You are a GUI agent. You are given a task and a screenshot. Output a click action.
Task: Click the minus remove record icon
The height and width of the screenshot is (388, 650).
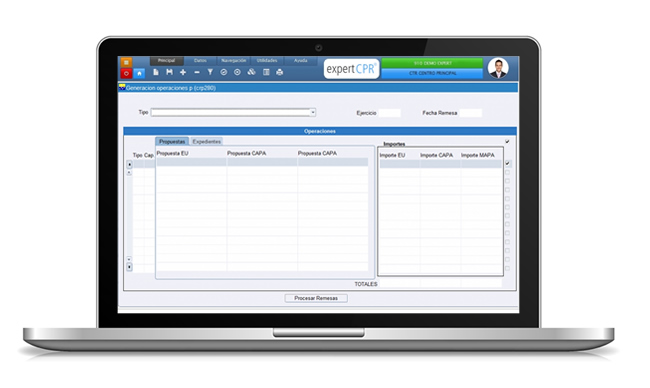pos(197,72)
